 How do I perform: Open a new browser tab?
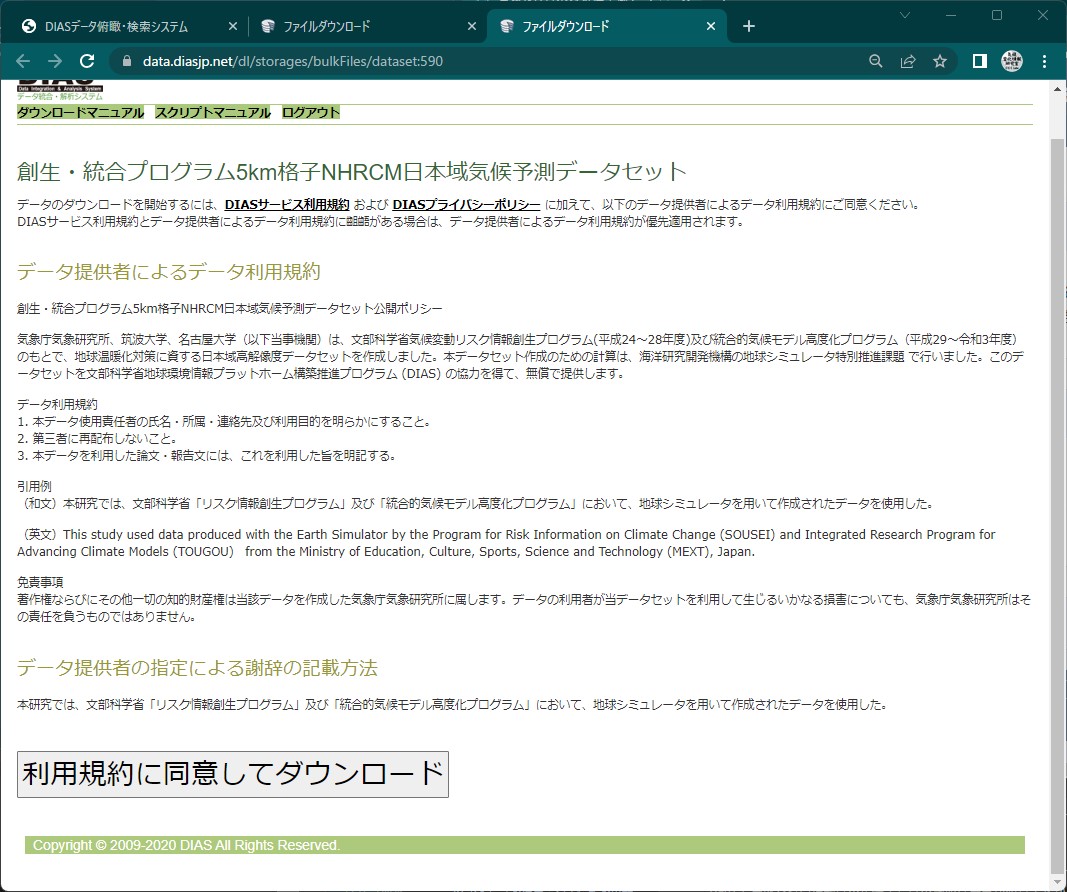click(x=749, y=26)
